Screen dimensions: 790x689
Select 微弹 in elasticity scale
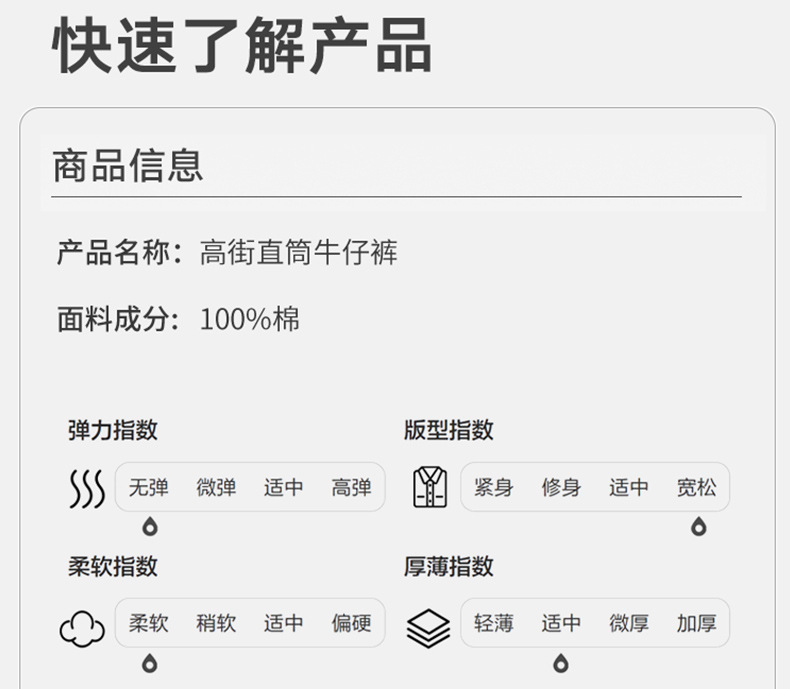pyautogui.click(x=216, y=488)
